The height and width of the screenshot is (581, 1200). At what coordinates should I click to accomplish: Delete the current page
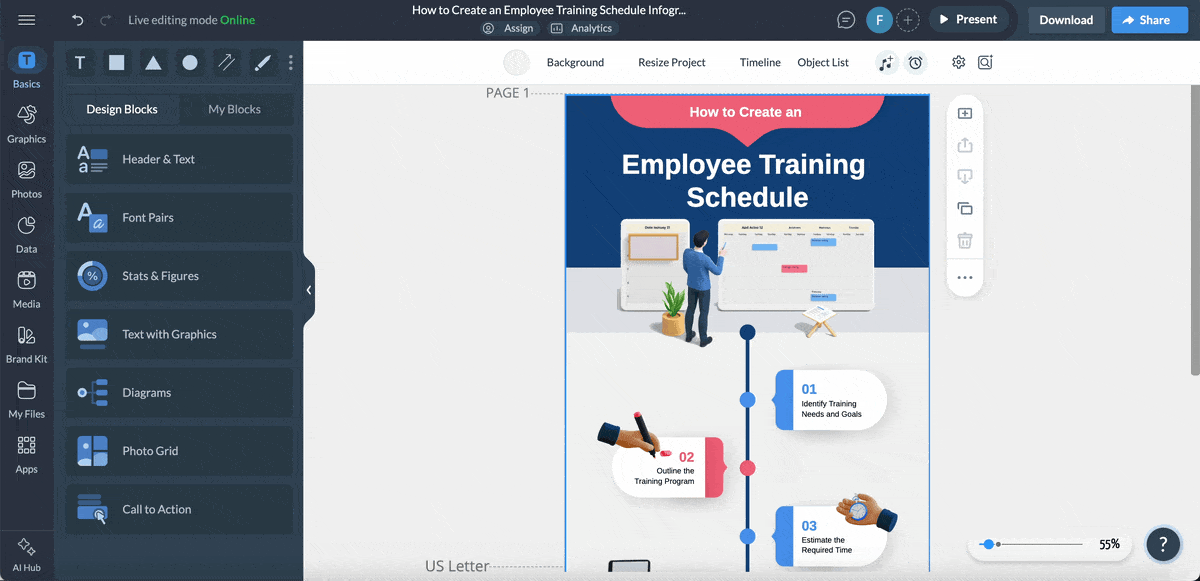(964, 240)
